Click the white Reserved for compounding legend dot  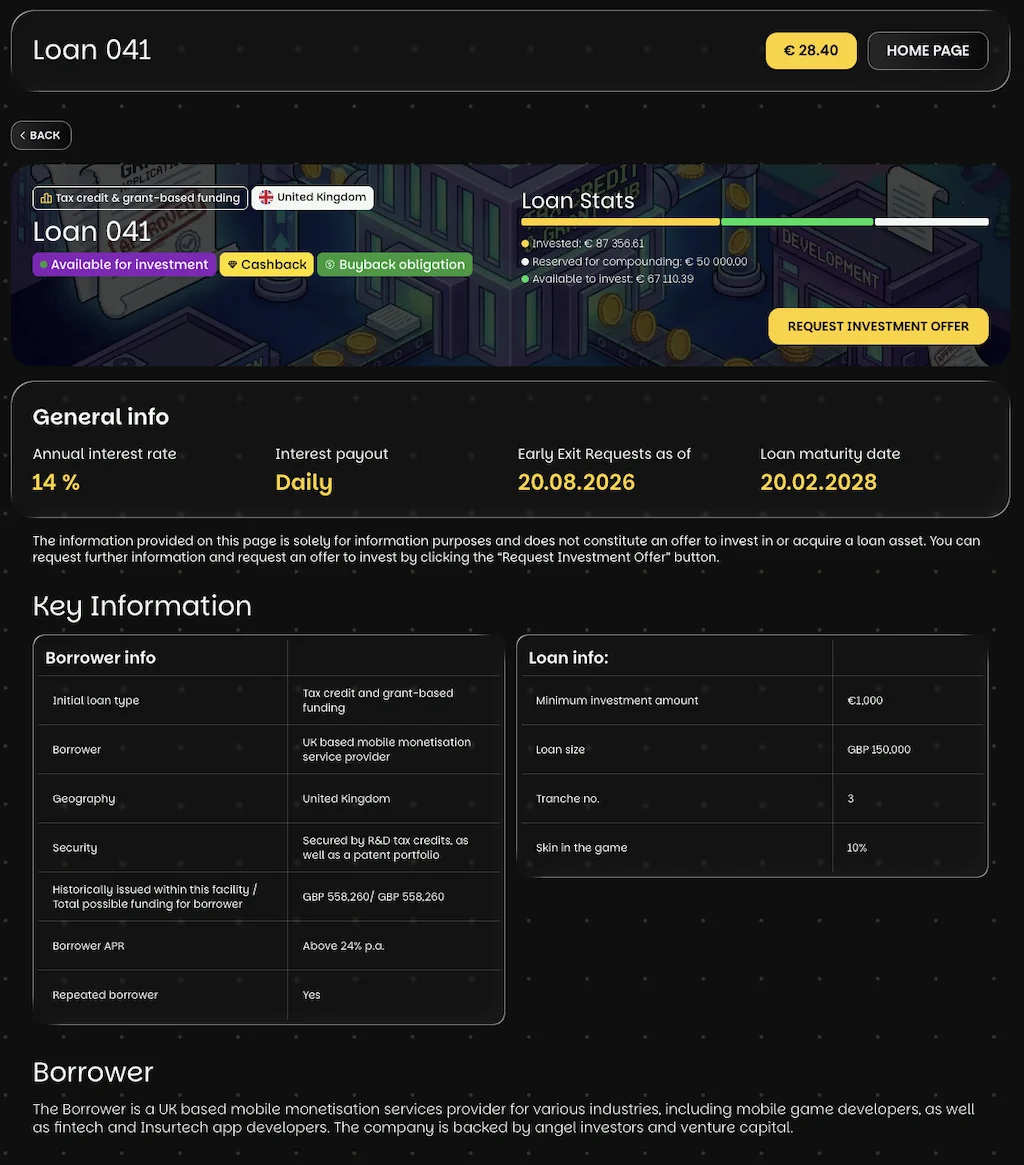tap(526, 262)
